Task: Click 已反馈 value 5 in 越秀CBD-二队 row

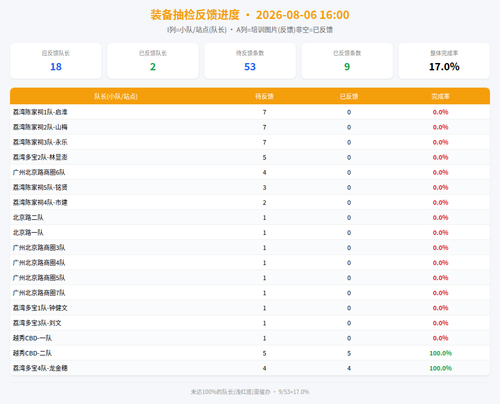Action: [349, 353]
